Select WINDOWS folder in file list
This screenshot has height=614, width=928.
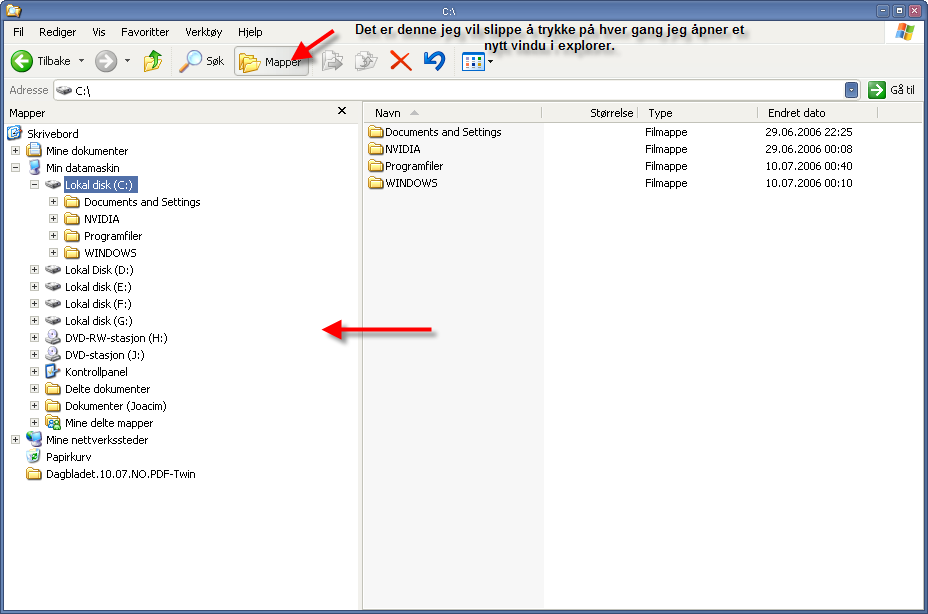[403, 183]
